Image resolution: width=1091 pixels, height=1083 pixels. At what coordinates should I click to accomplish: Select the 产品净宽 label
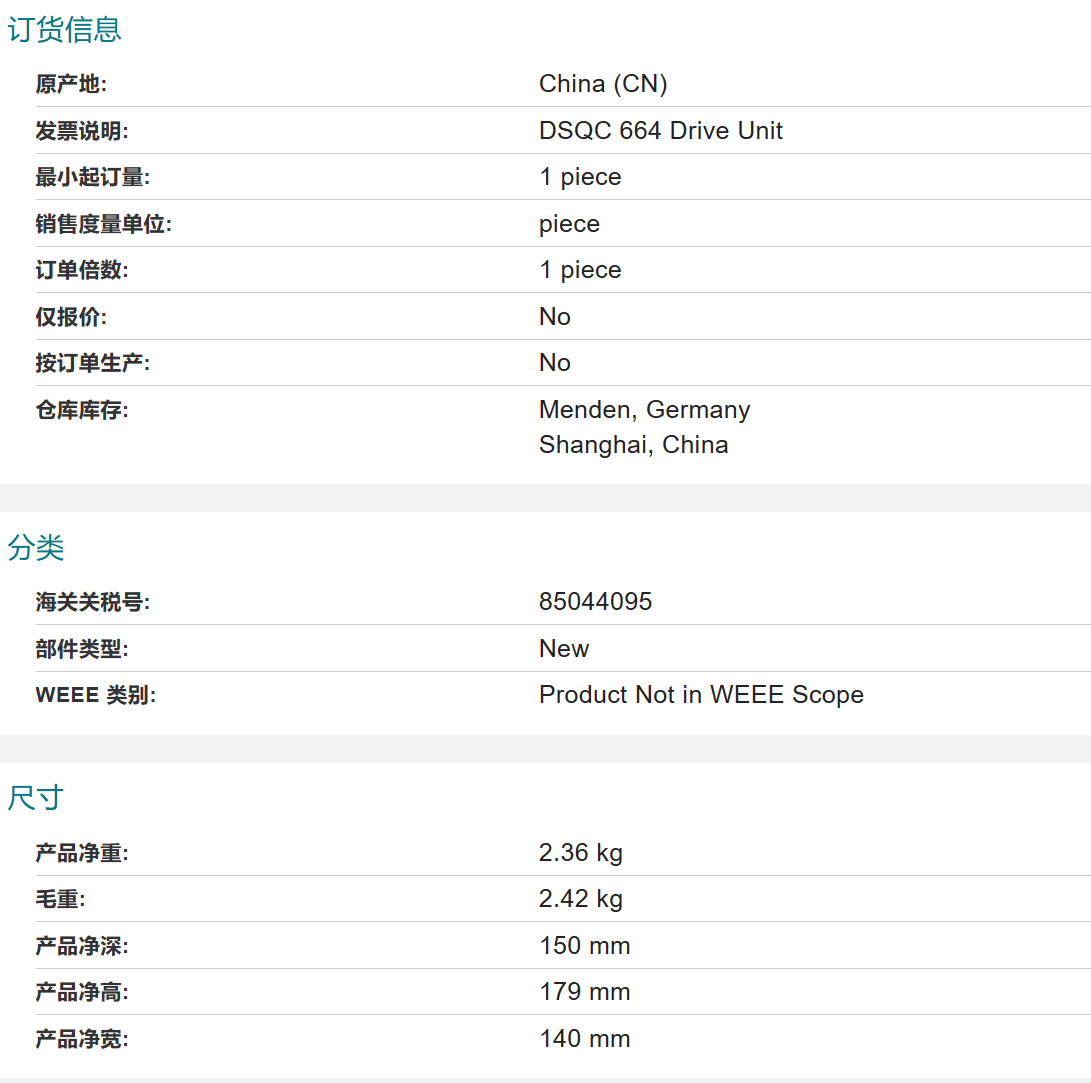[82, 1039]
